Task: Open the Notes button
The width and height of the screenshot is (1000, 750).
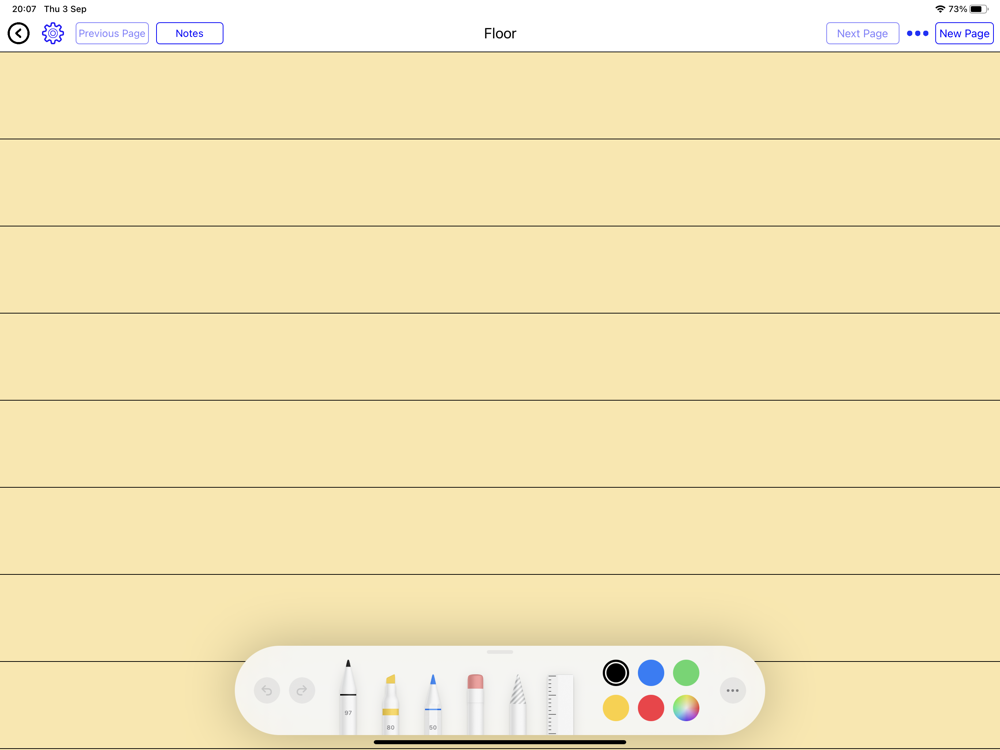Action: pyautogui.click(x=189, y=33)
